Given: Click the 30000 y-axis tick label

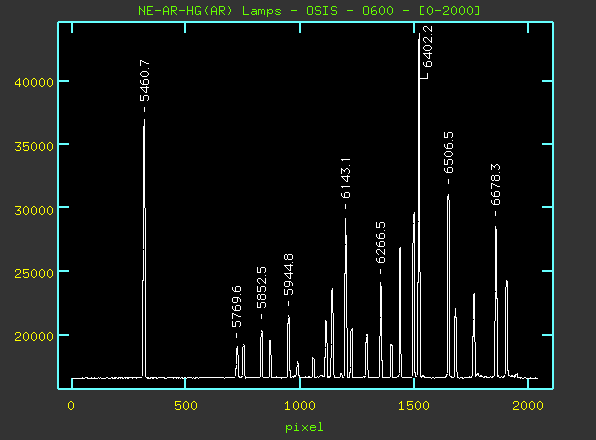Looking at the screenshot, I should click(34, 210).
